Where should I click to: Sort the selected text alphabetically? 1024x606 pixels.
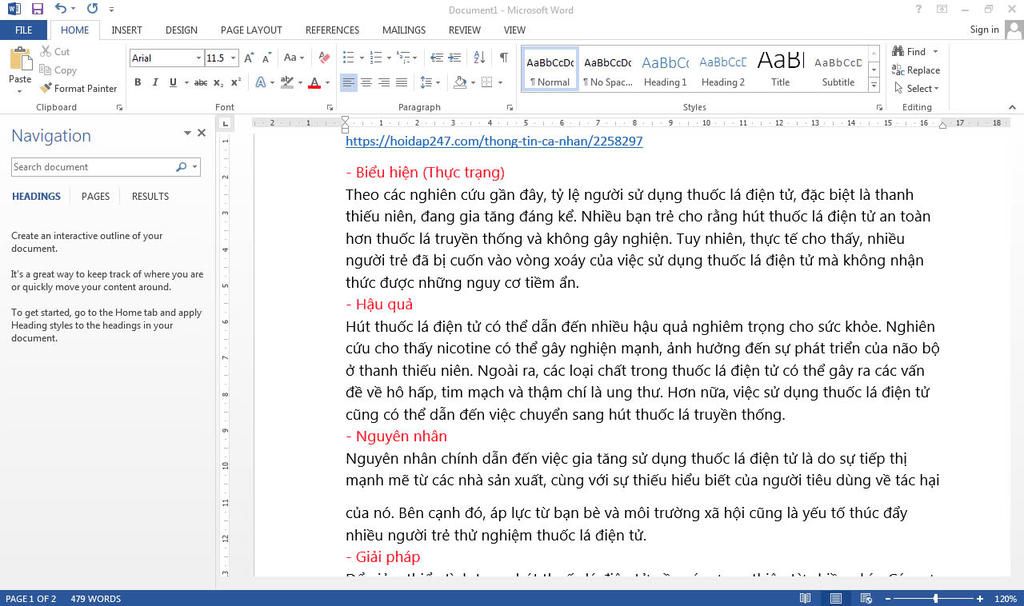coord(479,58)
